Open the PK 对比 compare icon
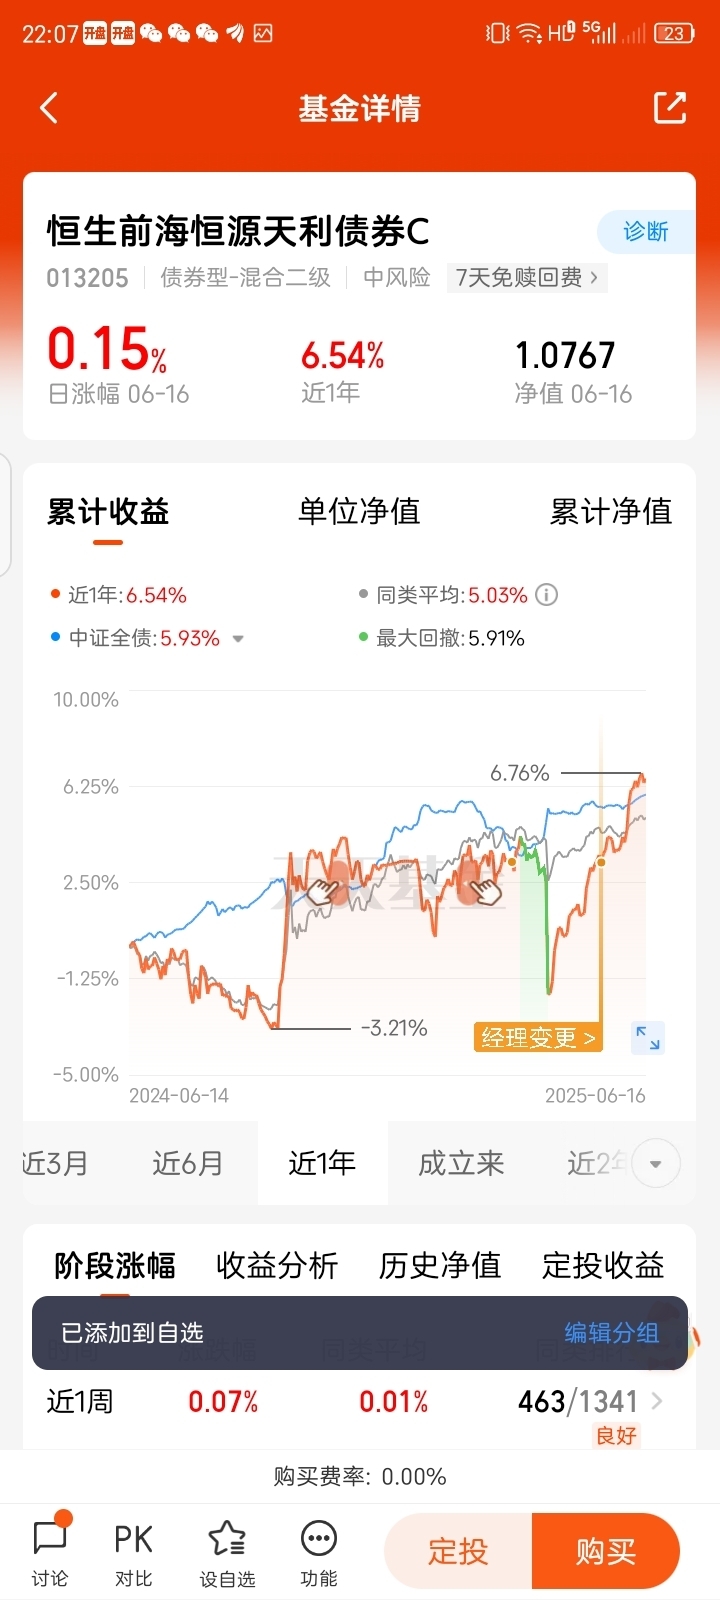Screen dimensions: 720x1600 pos(133,1553)
